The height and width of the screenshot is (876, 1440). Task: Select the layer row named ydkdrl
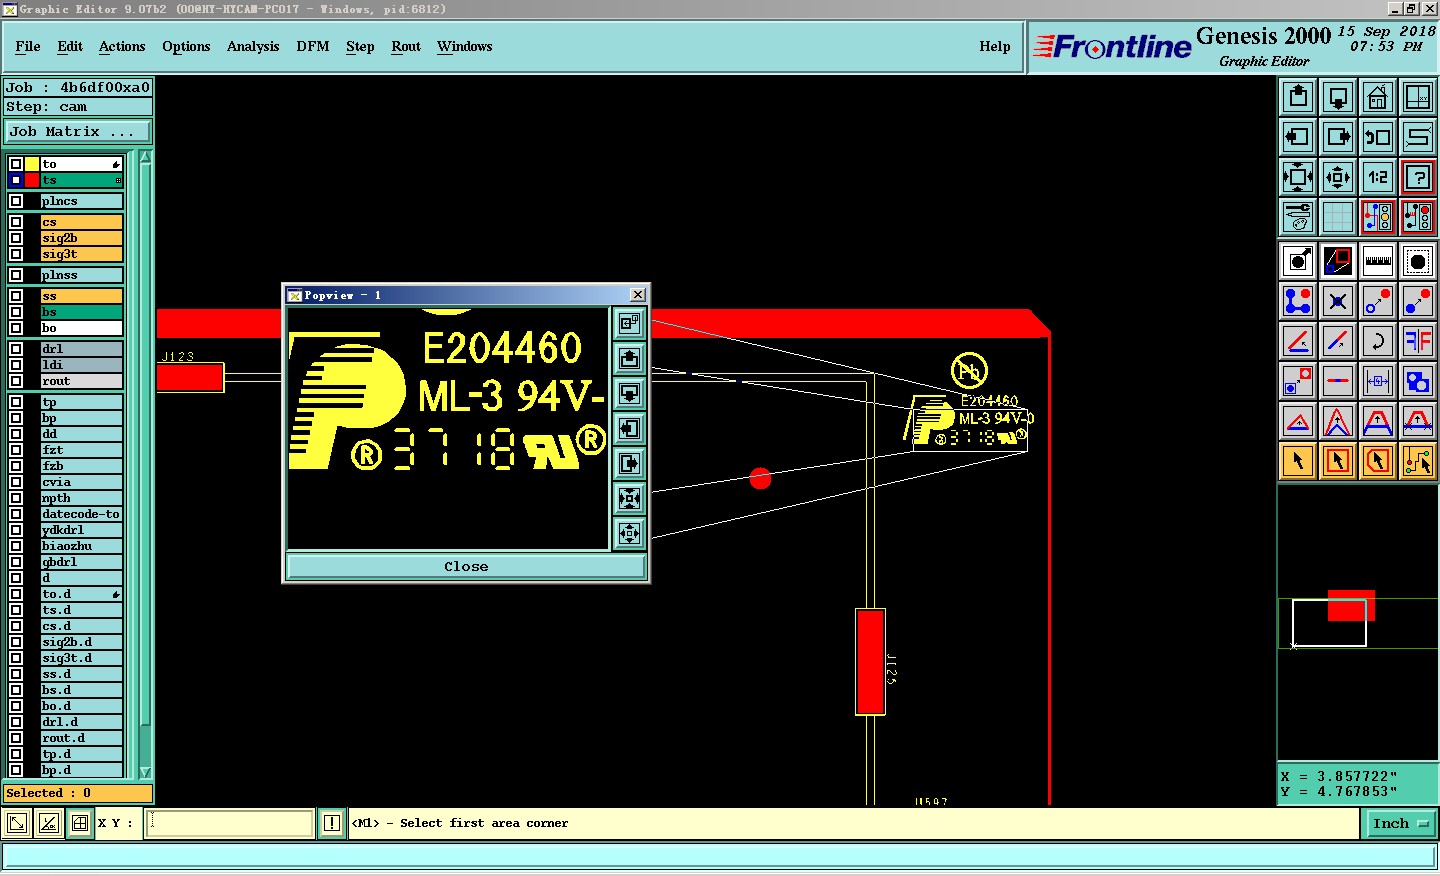tap(81, 530)
